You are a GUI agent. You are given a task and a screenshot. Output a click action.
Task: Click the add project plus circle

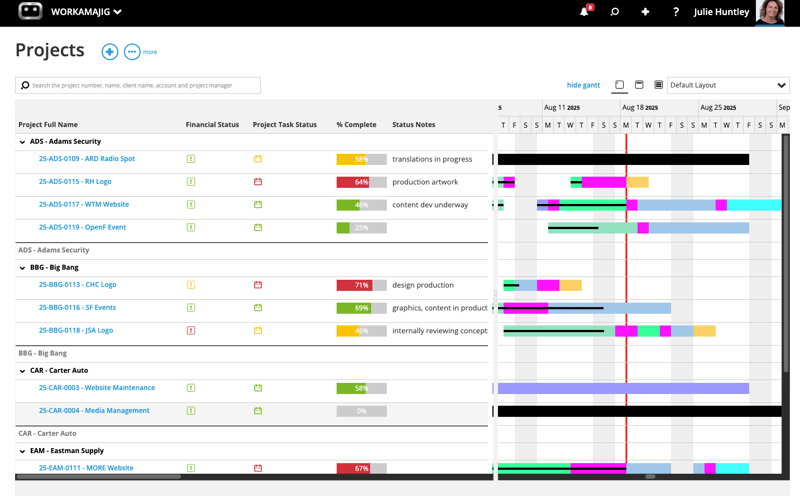tap(110, 52)
